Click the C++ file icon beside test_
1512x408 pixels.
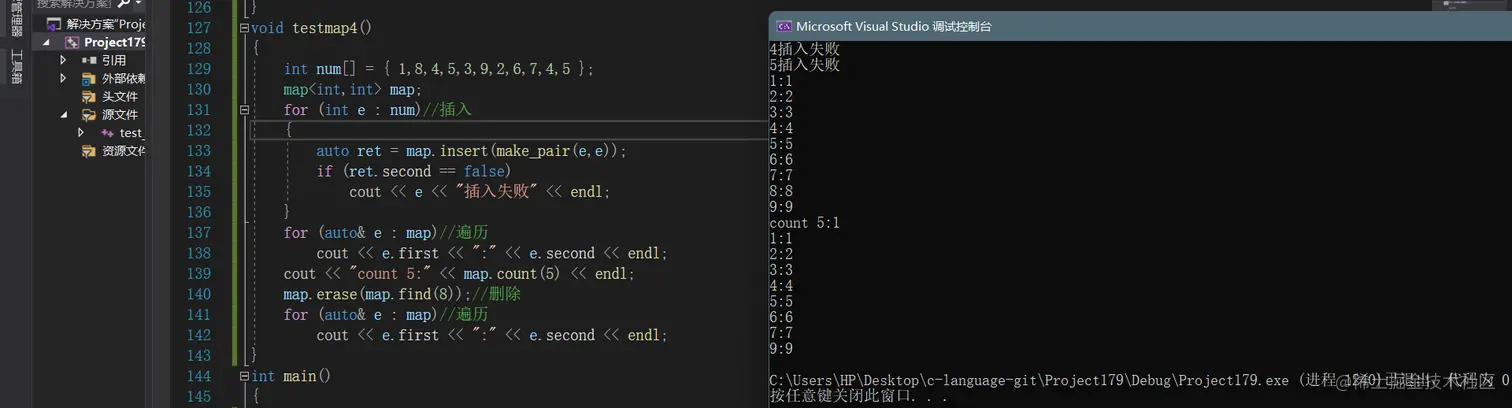click(107, 133)
